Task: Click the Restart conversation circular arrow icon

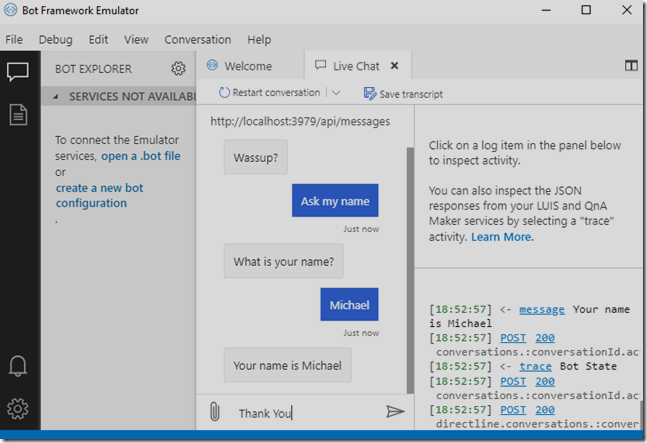Action: click(x=224, y=92)
